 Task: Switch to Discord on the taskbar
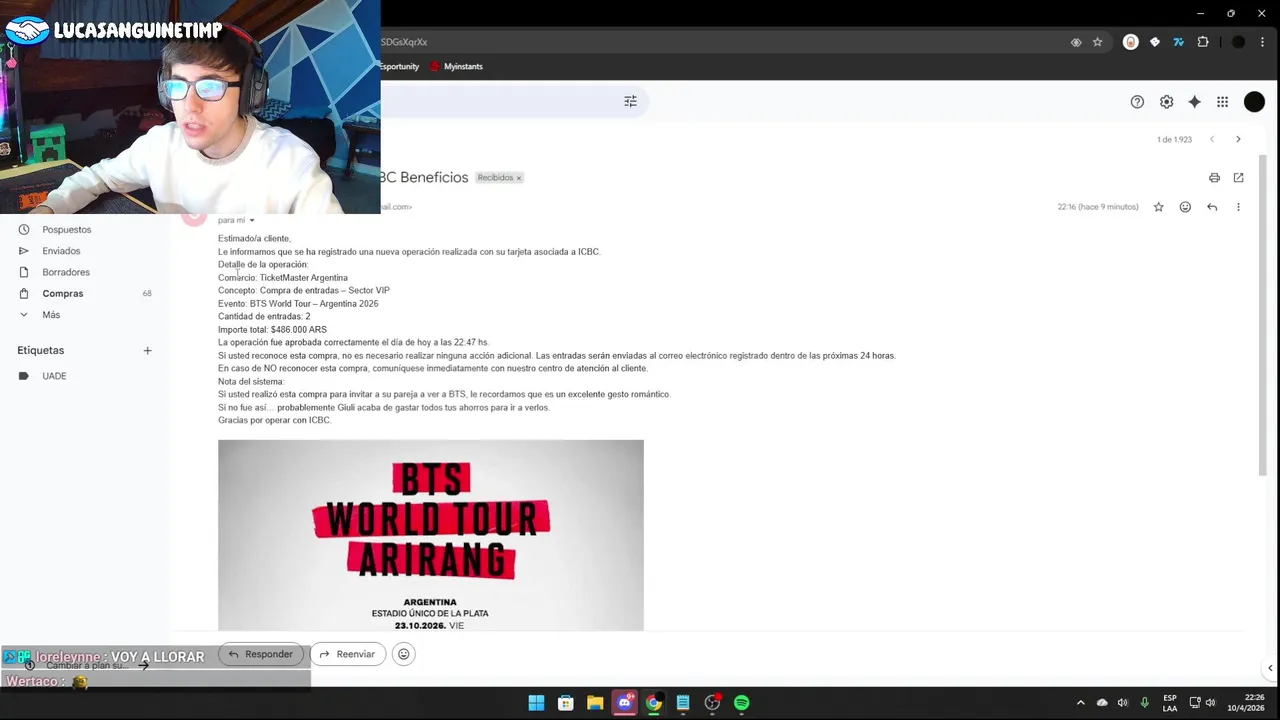pos(624,703)
